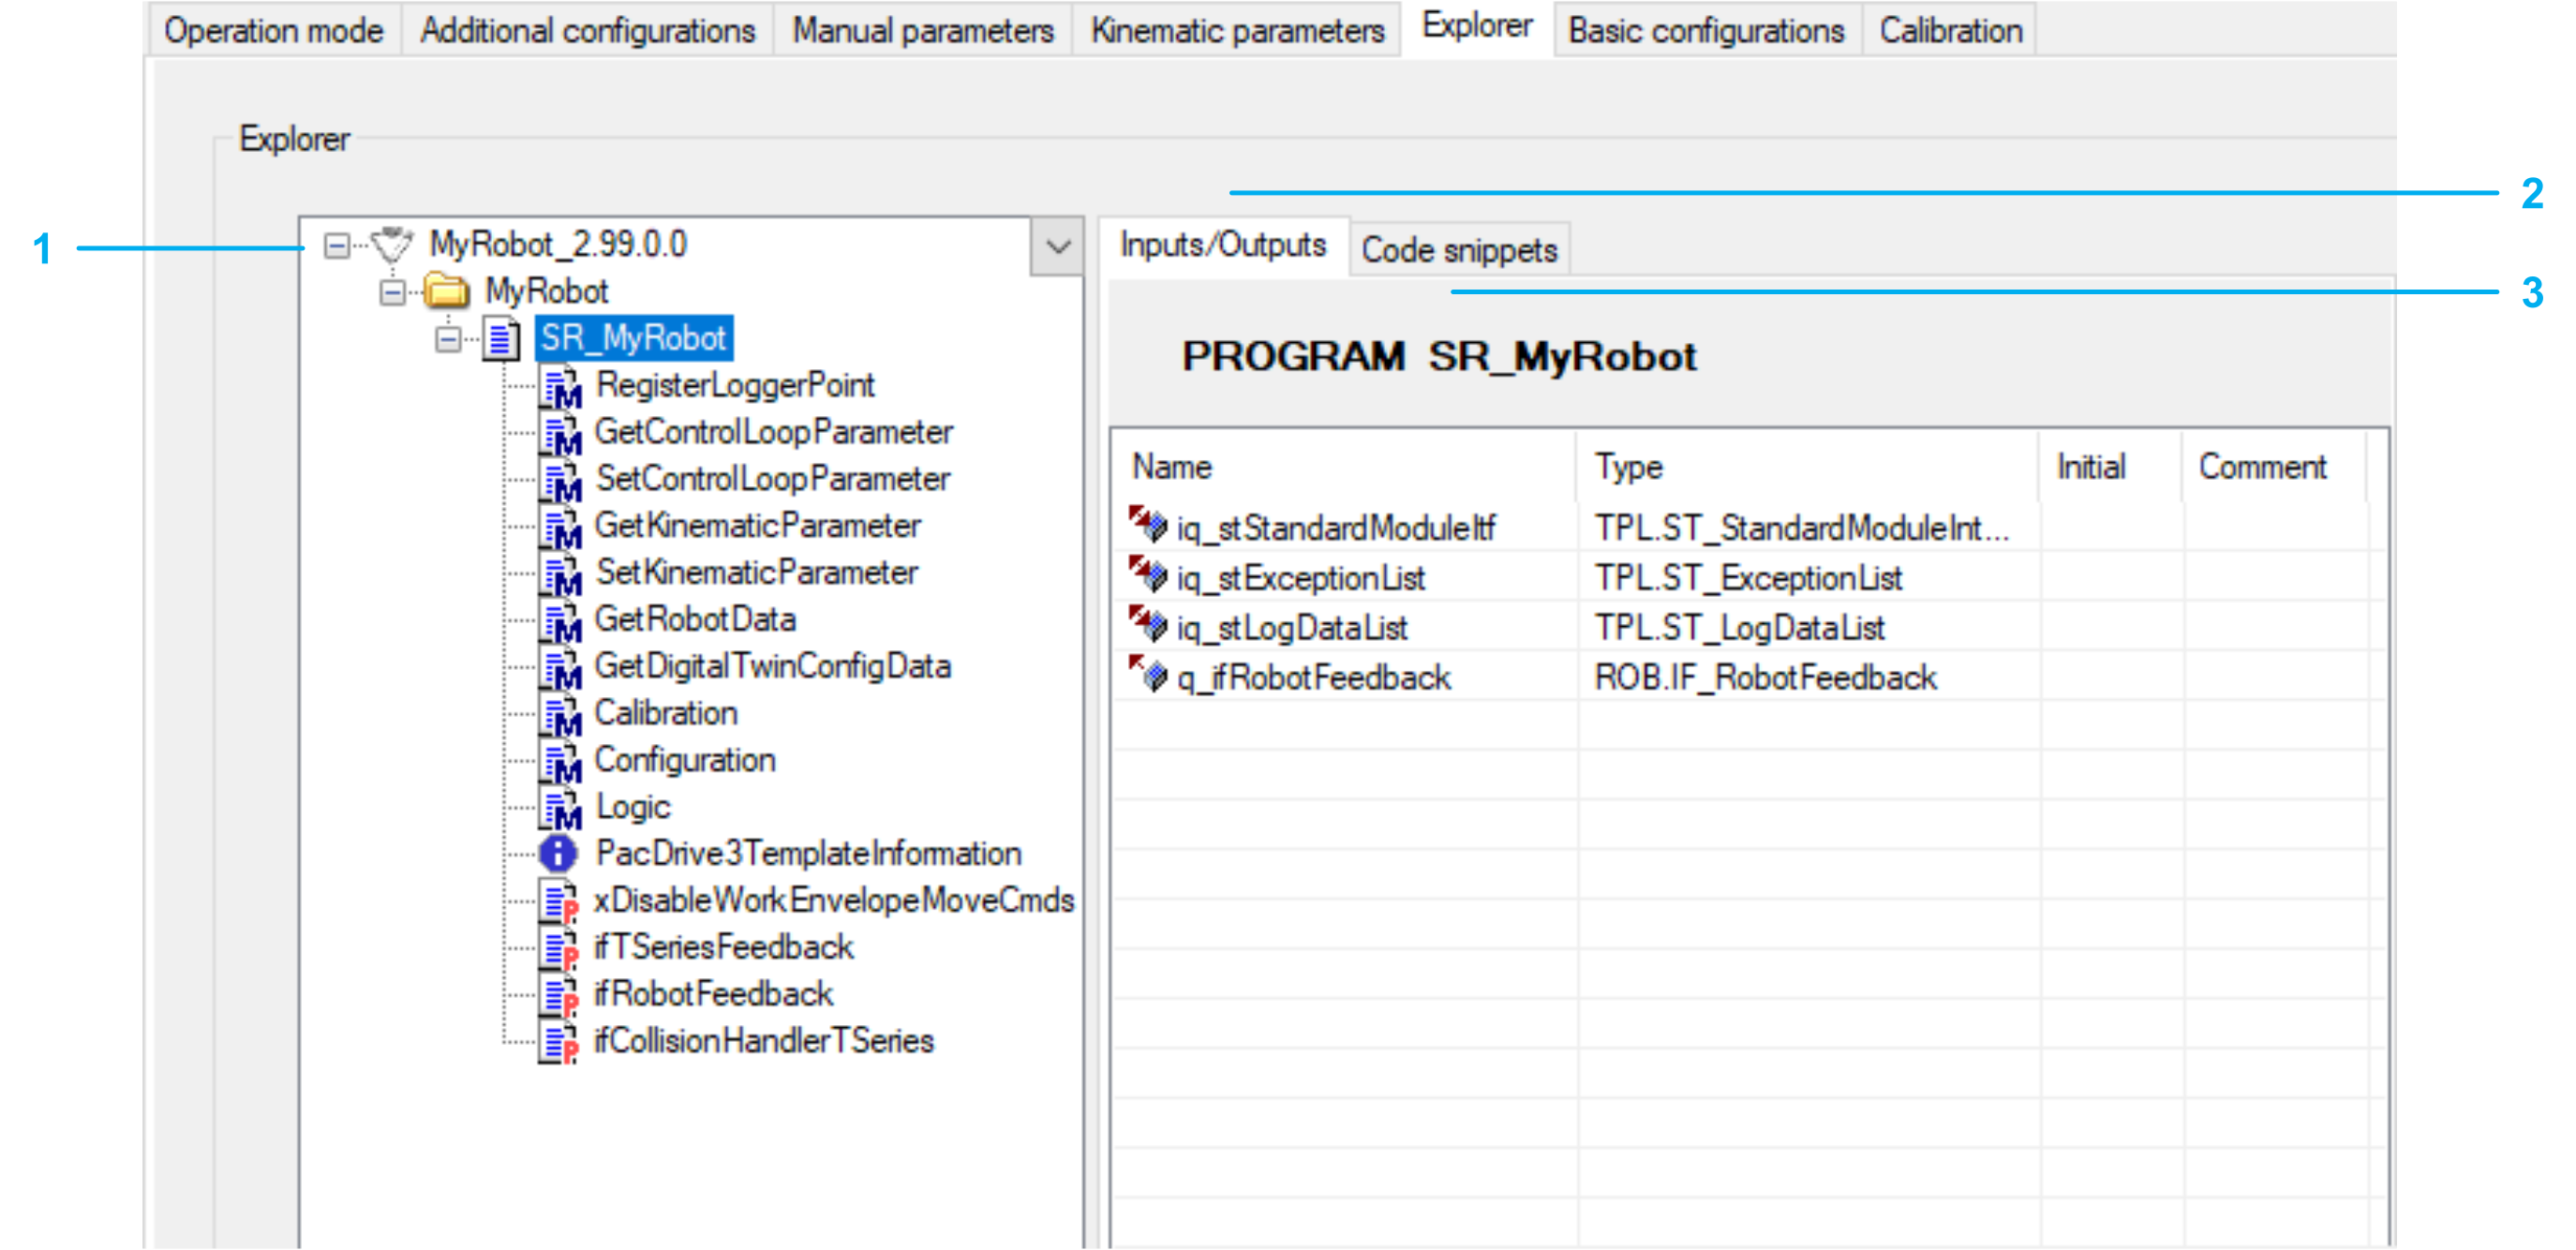Select the GetDigitalTwinConfigData method
The width and height of the screenshot is (2576, 1250).
772,666
